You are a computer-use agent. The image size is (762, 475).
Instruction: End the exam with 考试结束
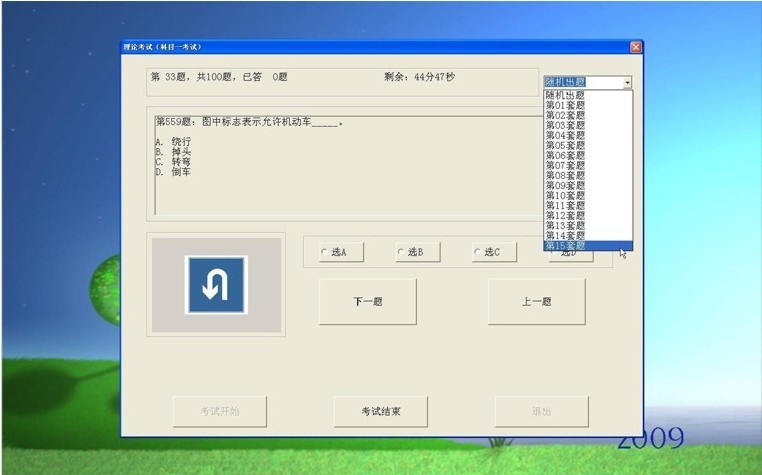click(x=381, y=411)
